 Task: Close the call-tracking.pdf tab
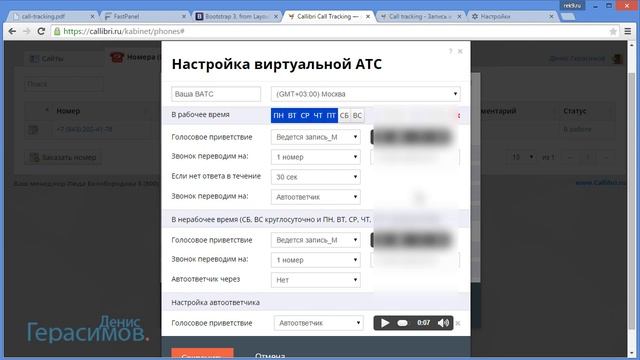(92, 16)
